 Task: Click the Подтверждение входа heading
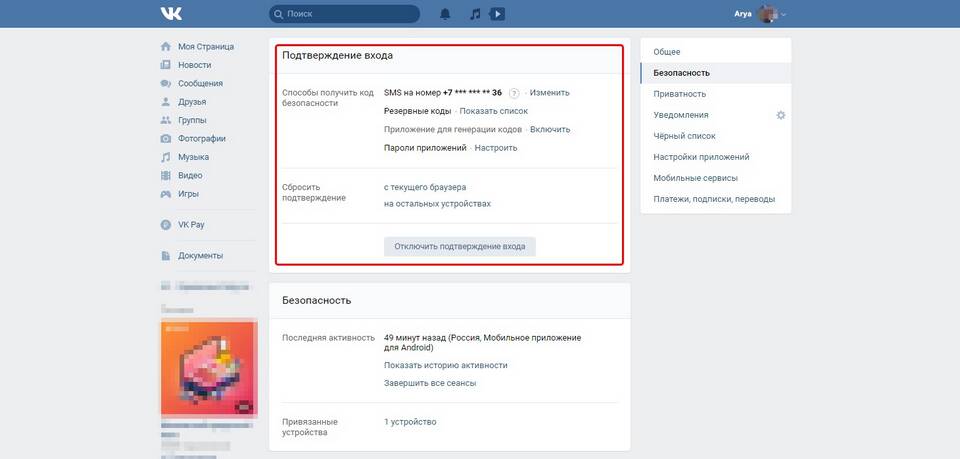point(337,56)
